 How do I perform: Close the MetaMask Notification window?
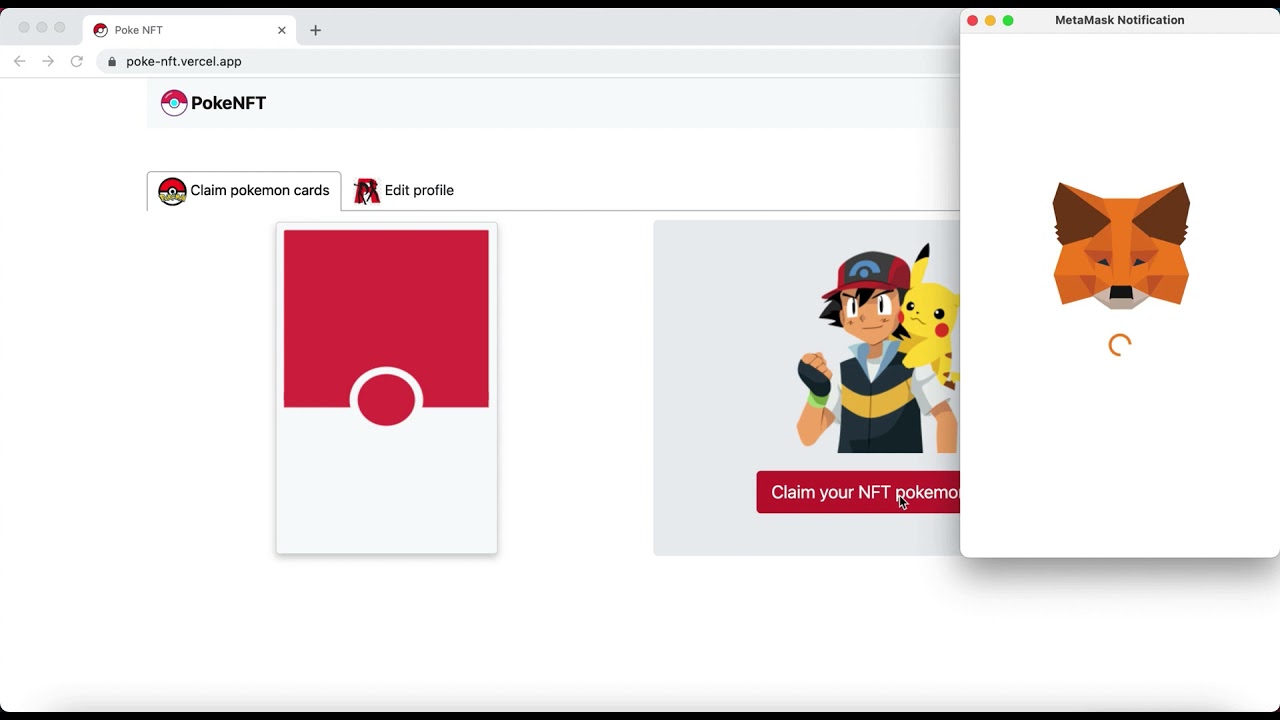click(972, 20)
